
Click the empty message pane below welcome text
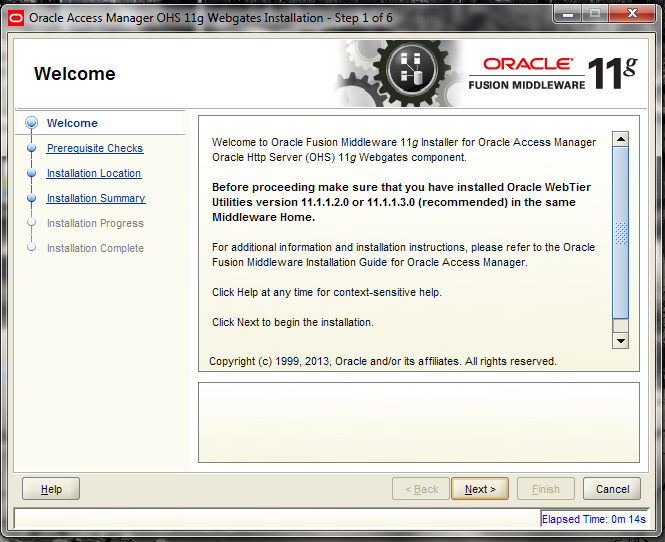419,422
